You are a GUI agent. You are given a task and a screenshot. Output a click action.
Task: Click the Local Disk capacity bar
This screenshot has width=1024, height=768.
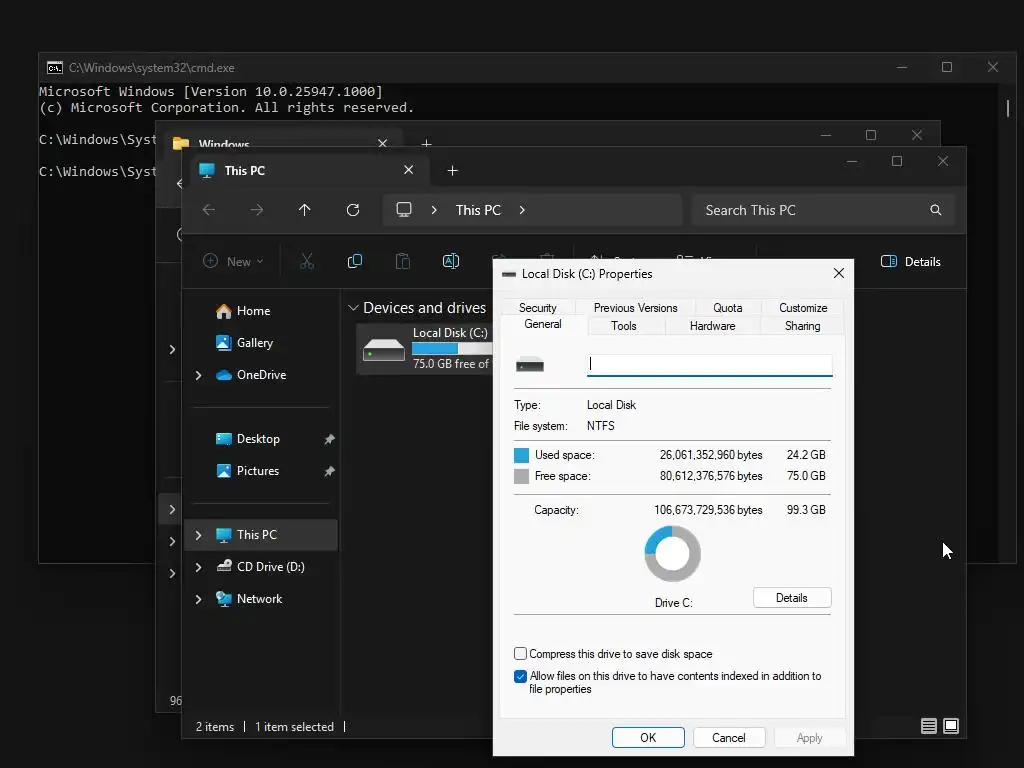452,349
